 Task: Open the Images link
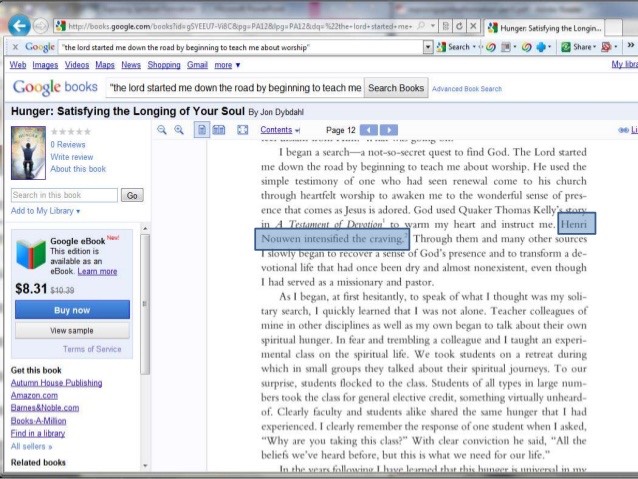(x=45, y=65)
